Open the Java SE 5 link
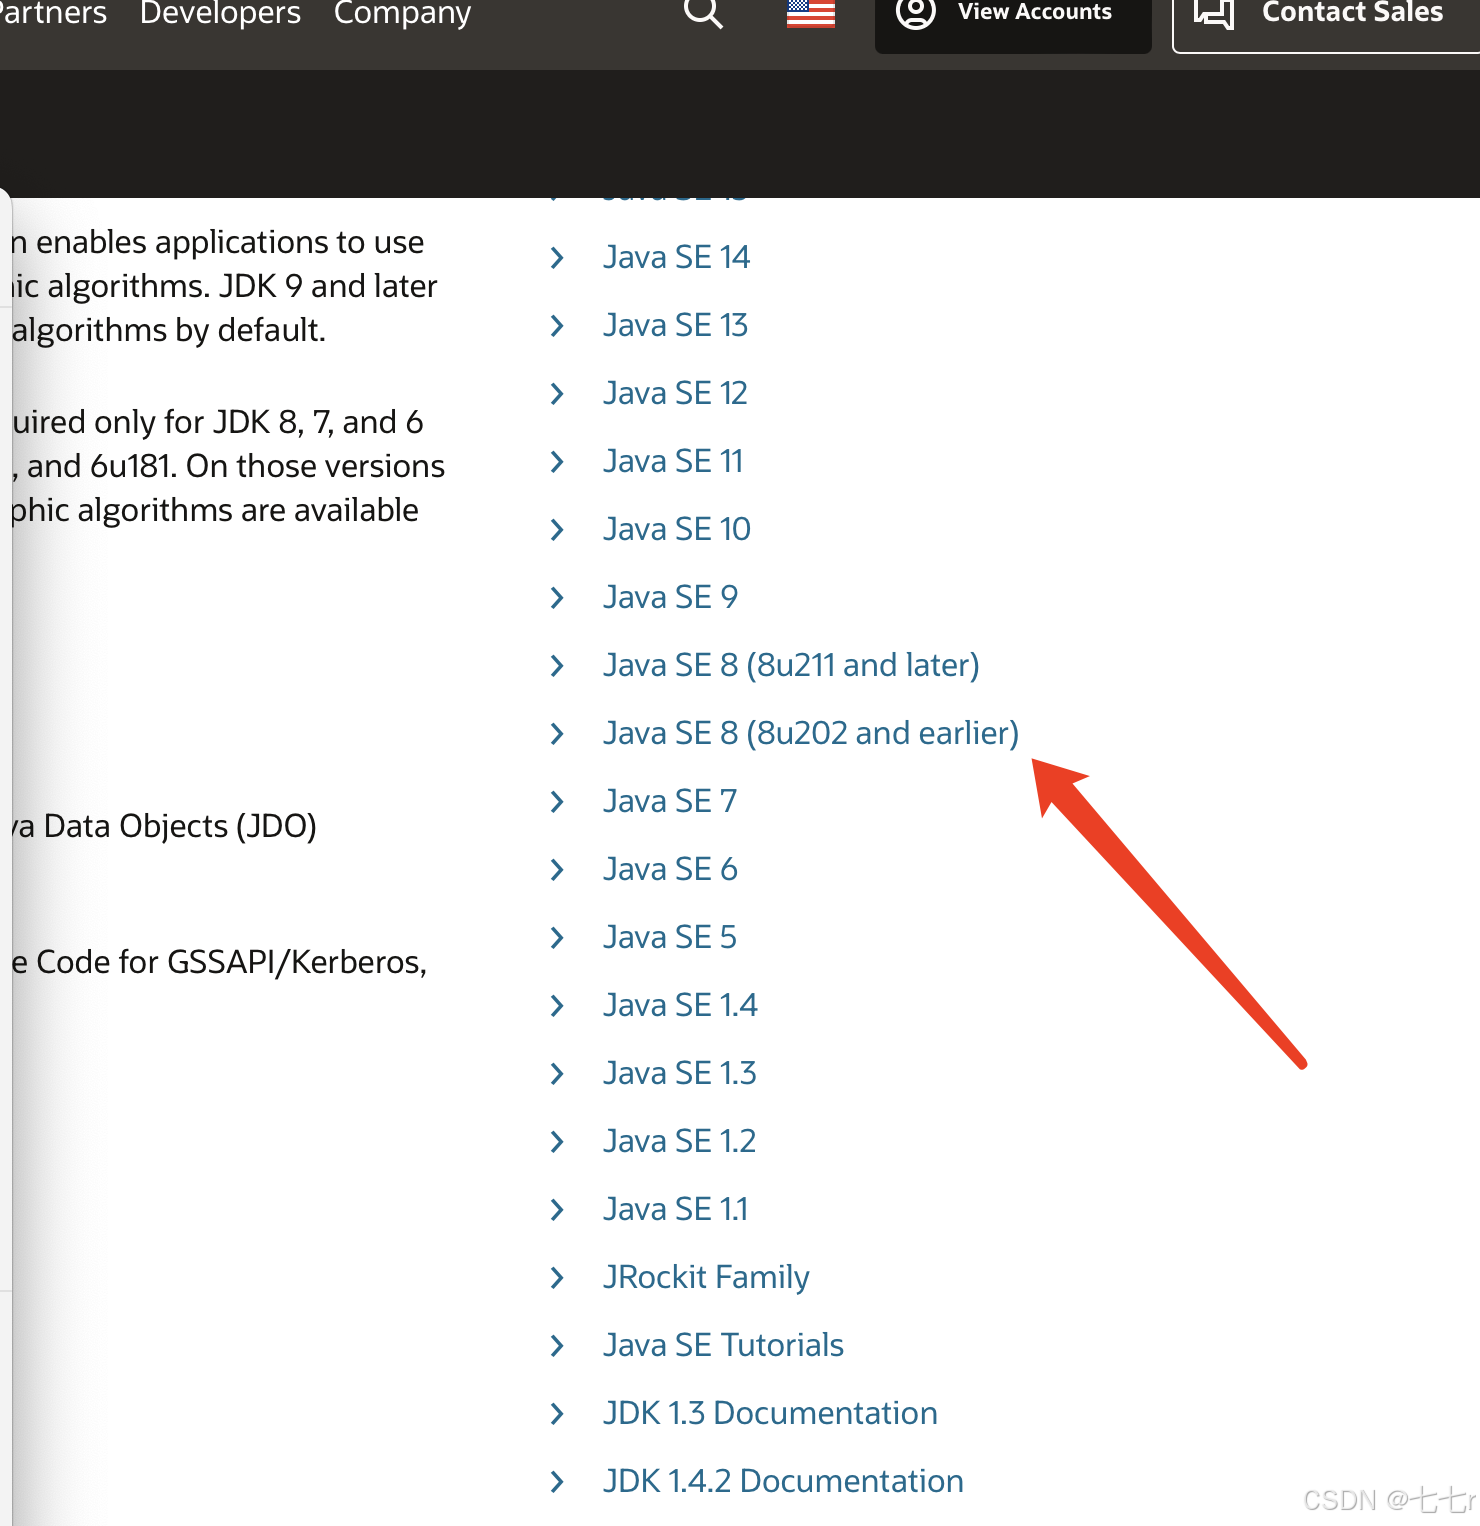Screen dimensions: 1480x1526 pos(670,937)
